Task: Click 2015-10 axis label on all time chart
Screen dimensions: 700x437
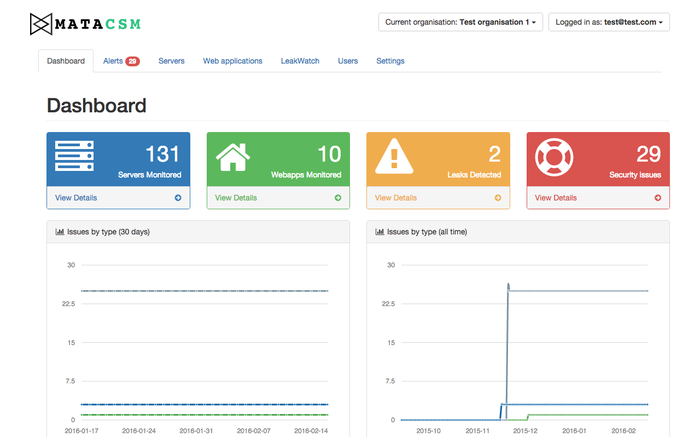Action: pos(428,431)
